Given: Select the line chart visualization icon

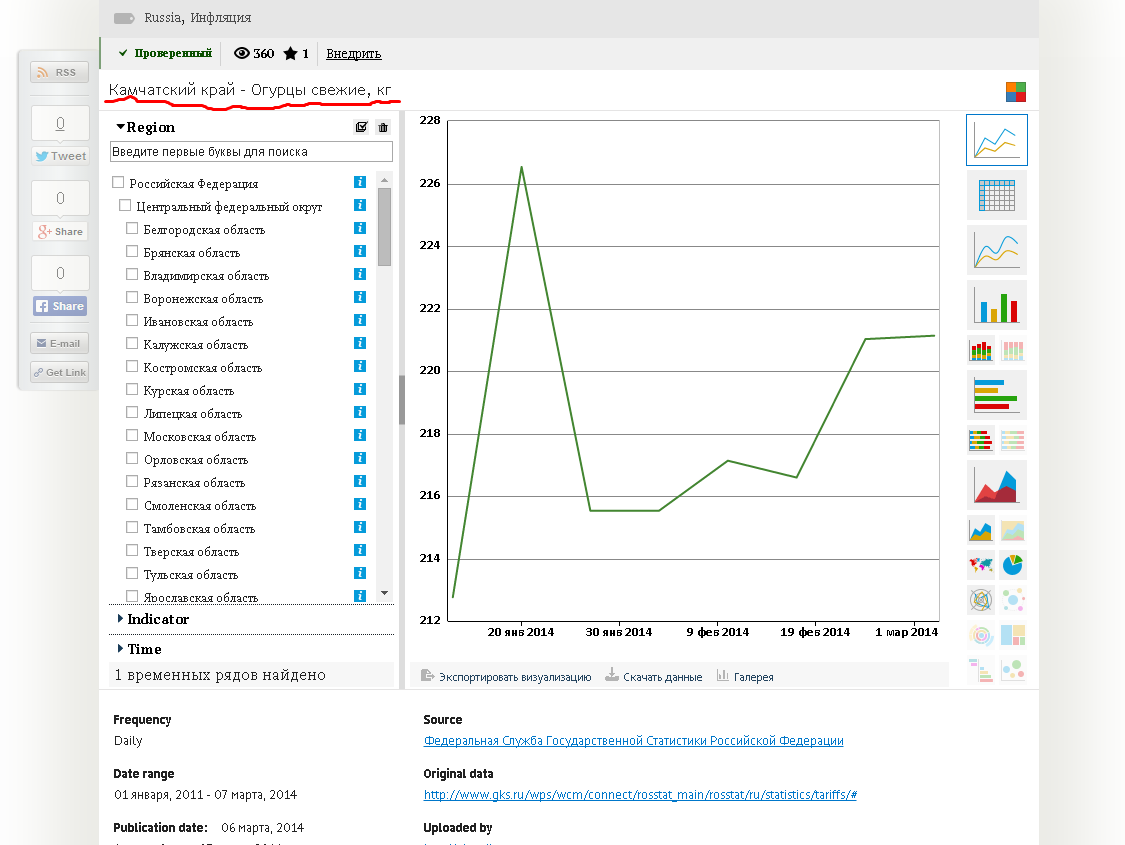Looking at the screenshot, I should 997,140.
